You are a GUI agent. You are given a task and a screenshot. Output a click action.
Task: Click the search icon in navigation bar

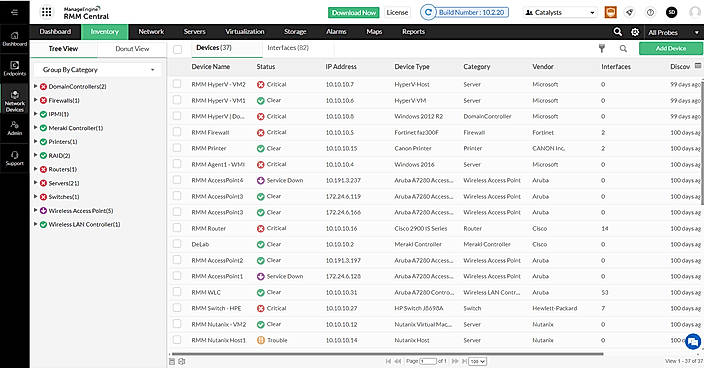(x=617, y=32)
